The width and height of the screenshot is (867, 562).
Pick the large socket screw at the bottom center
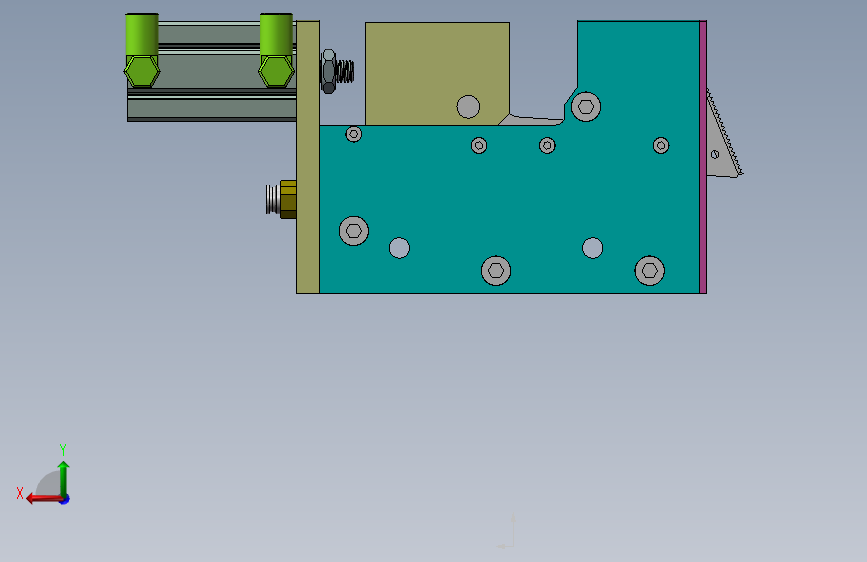click(496, 270)
